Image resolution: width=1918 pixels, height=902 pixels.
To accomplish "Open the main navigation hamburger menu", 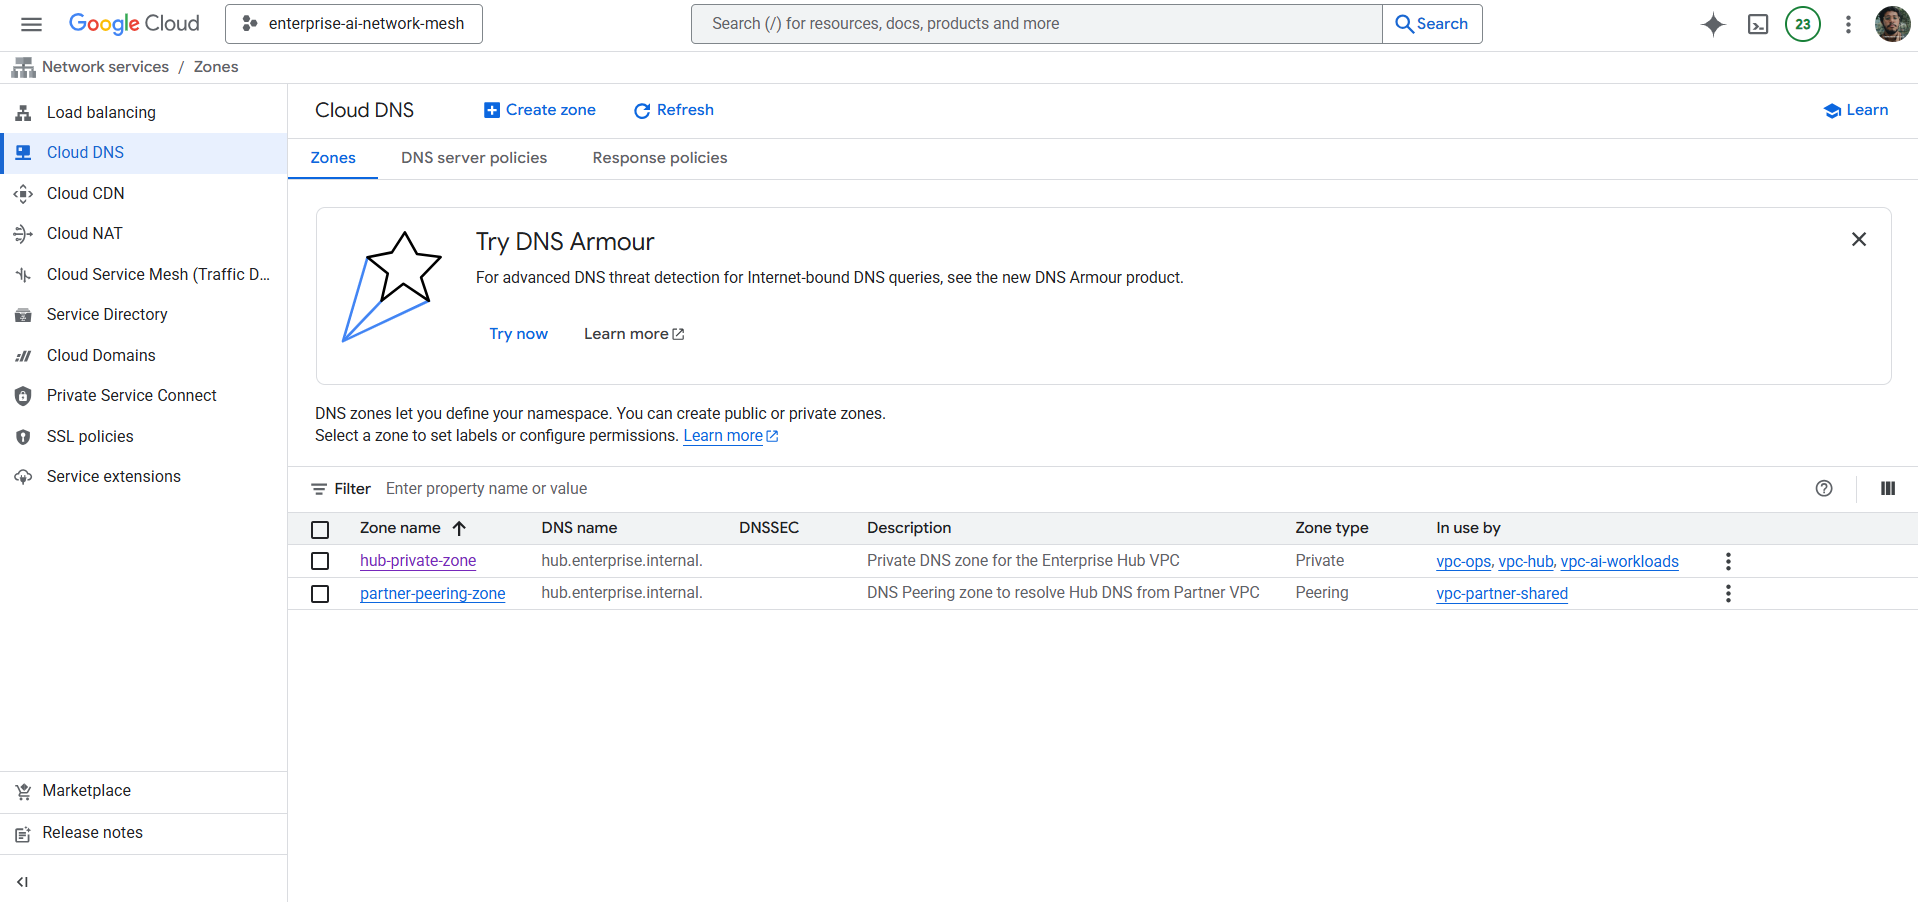I will click(32, 24).
